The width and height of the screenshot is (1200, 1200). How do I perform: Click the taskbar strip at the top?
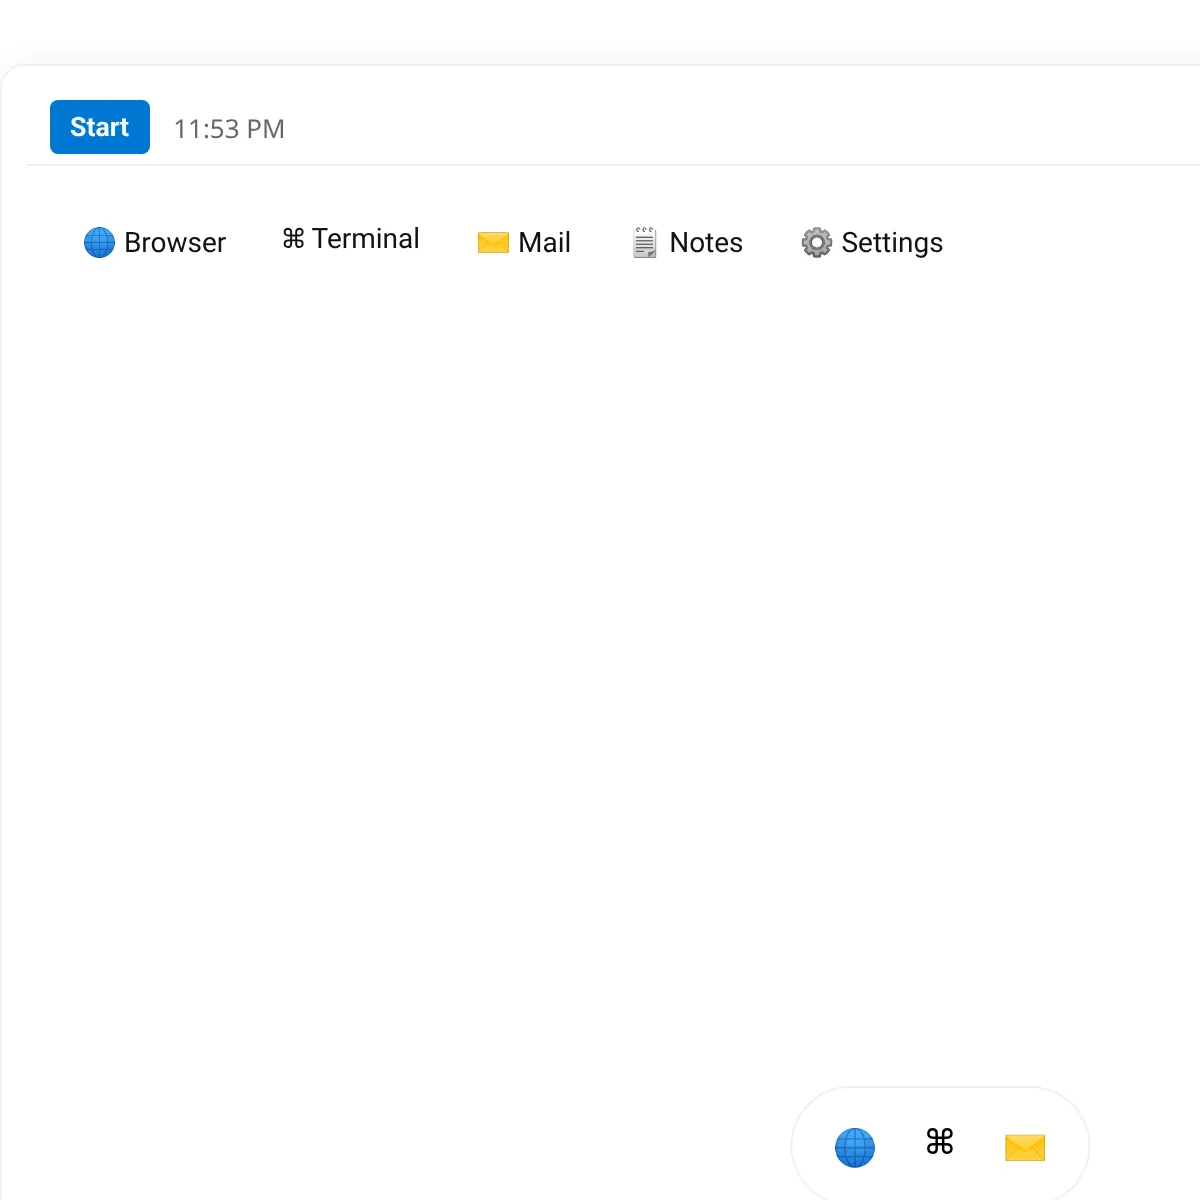pyautogui.click(x=600, y=127)
